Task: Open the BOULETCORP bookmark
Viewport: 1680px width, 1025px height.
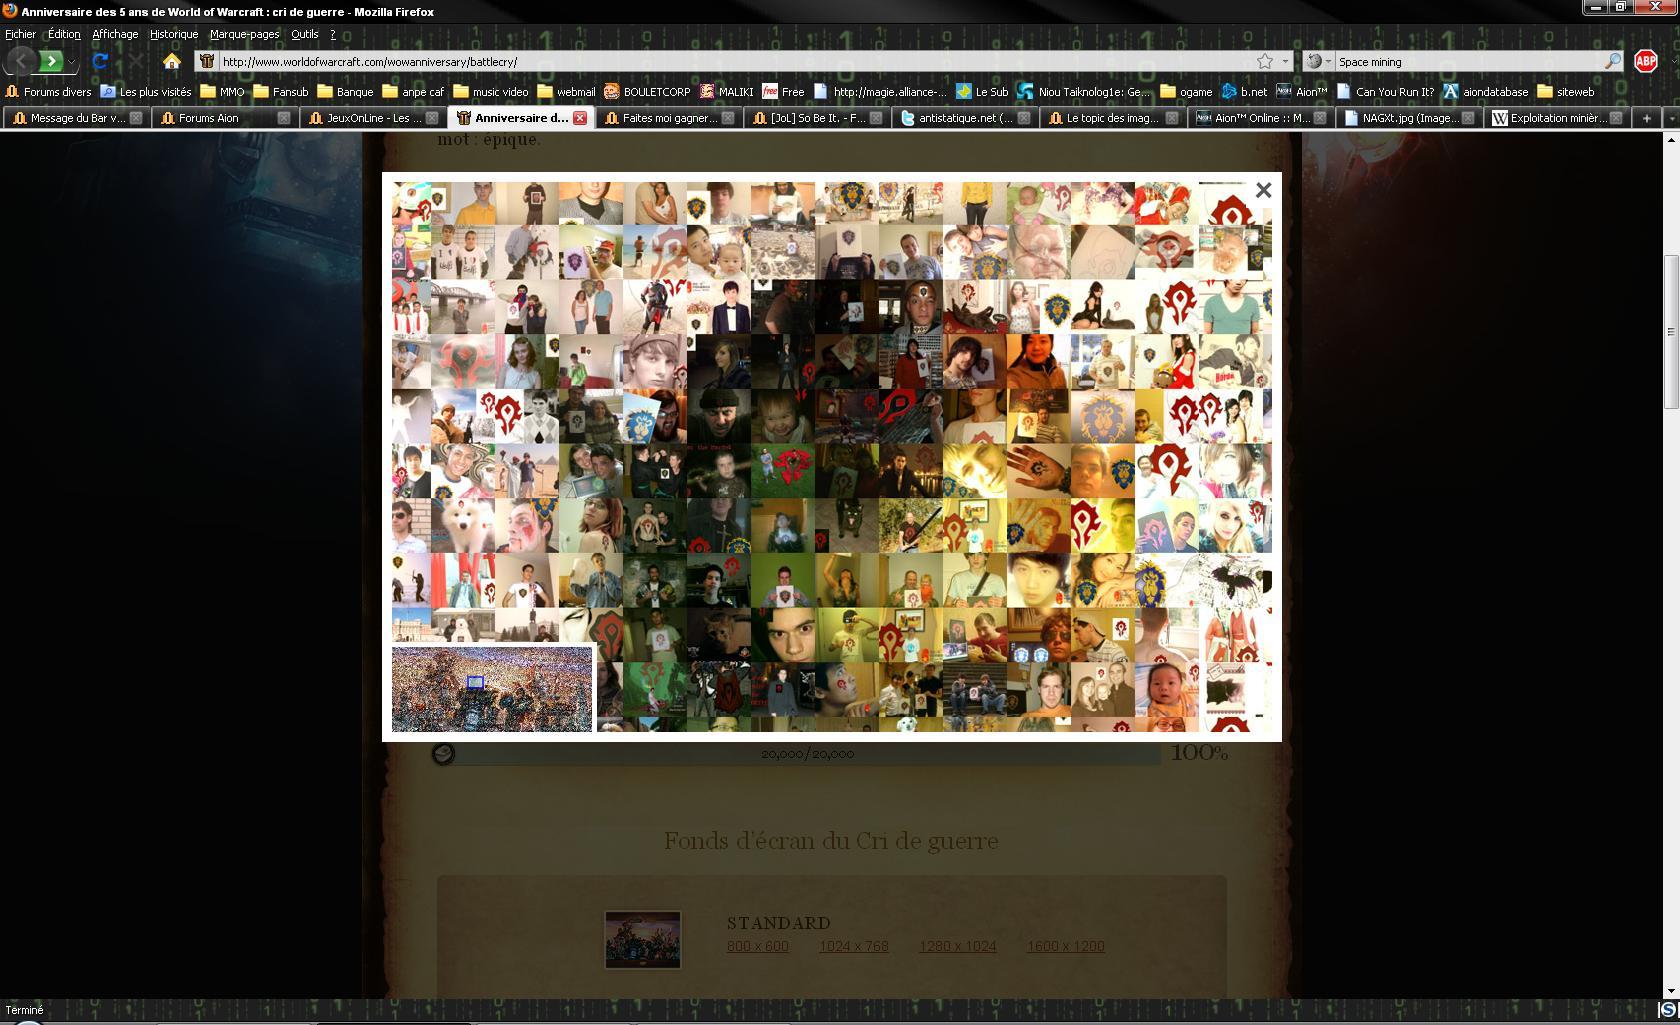Action: click(647, 92)
